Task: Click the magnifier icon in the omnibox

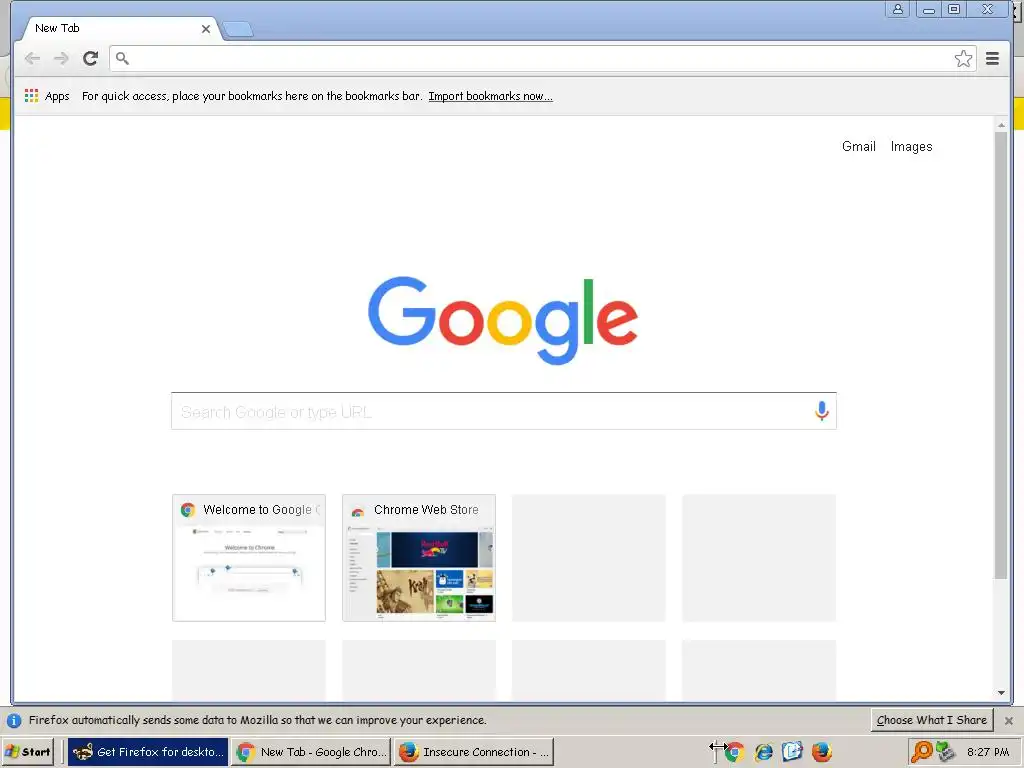Action: [x=122, y=59]
